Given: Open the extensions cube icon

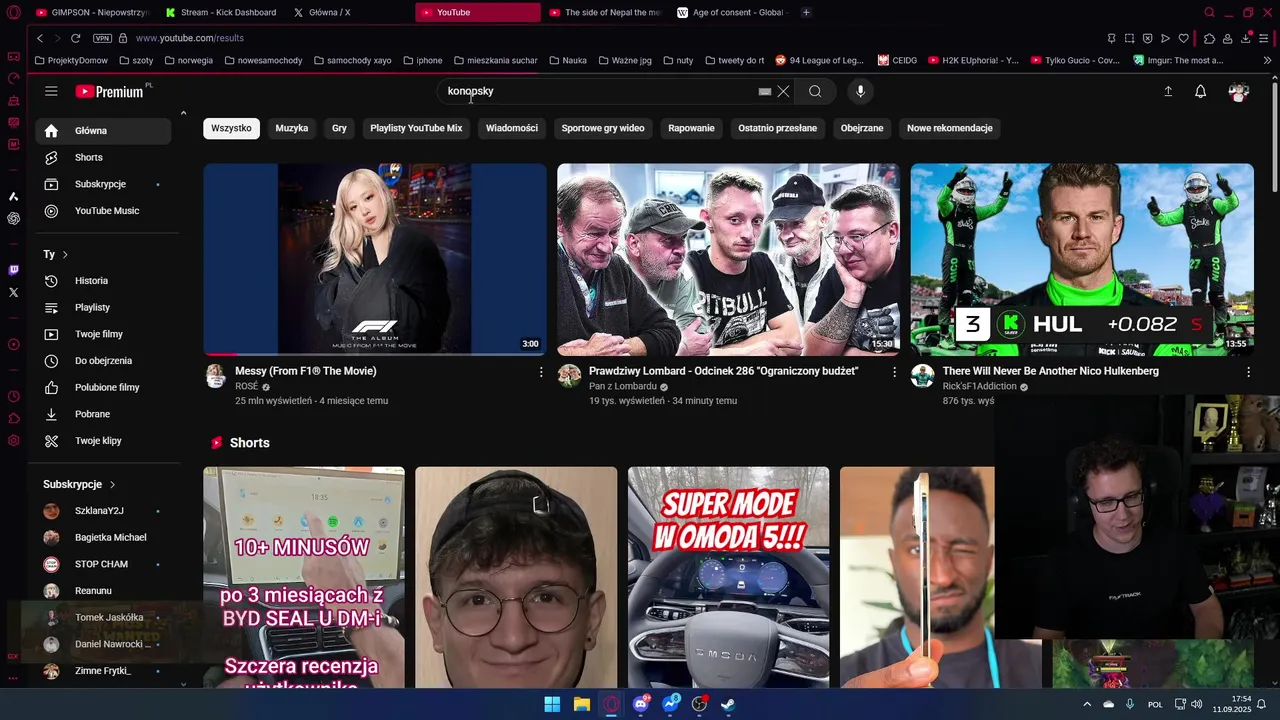Looking at the screenshot, I should tap(1209, 38).
